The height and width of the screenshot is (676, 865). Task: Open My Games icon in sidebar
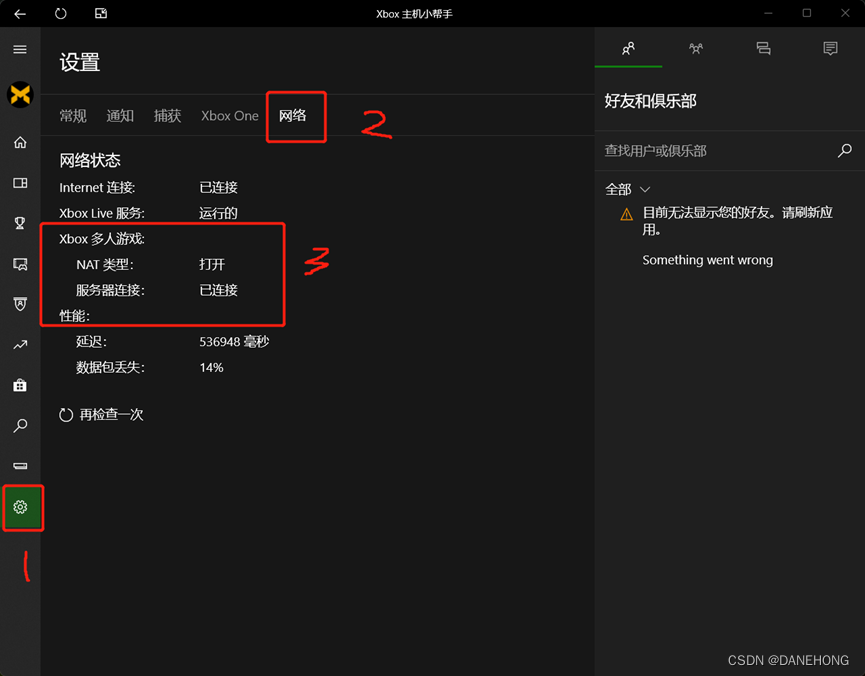(20, 183)
